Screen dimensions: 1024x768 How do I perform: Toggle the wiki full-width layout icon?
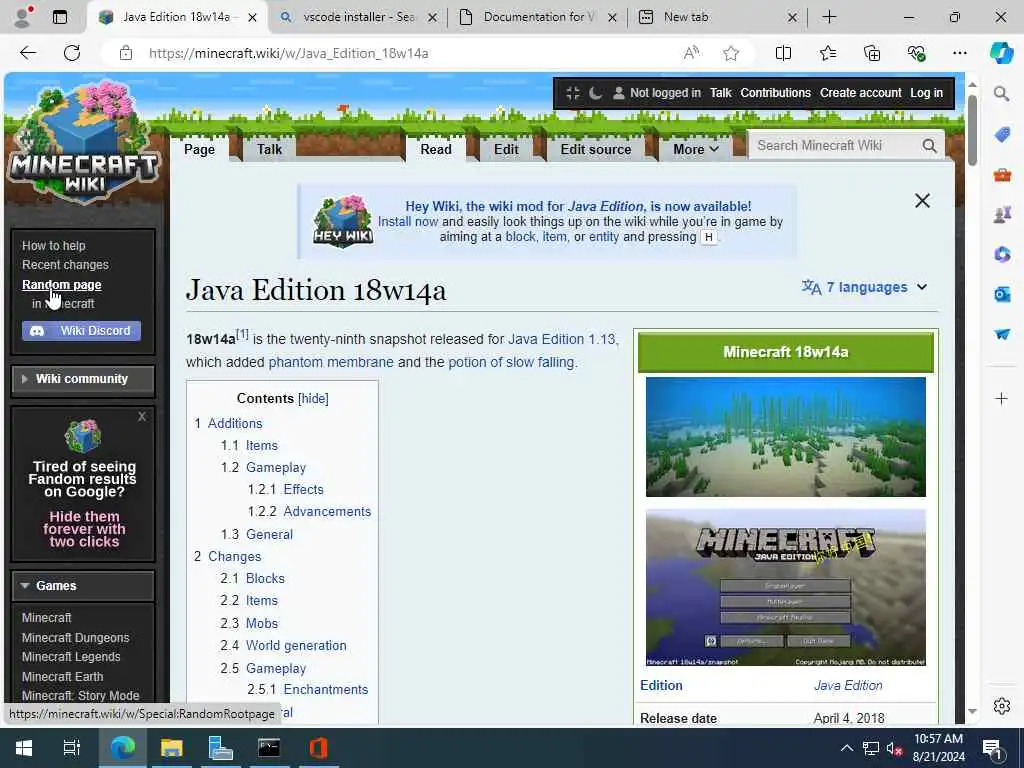(x=573, y=93)
